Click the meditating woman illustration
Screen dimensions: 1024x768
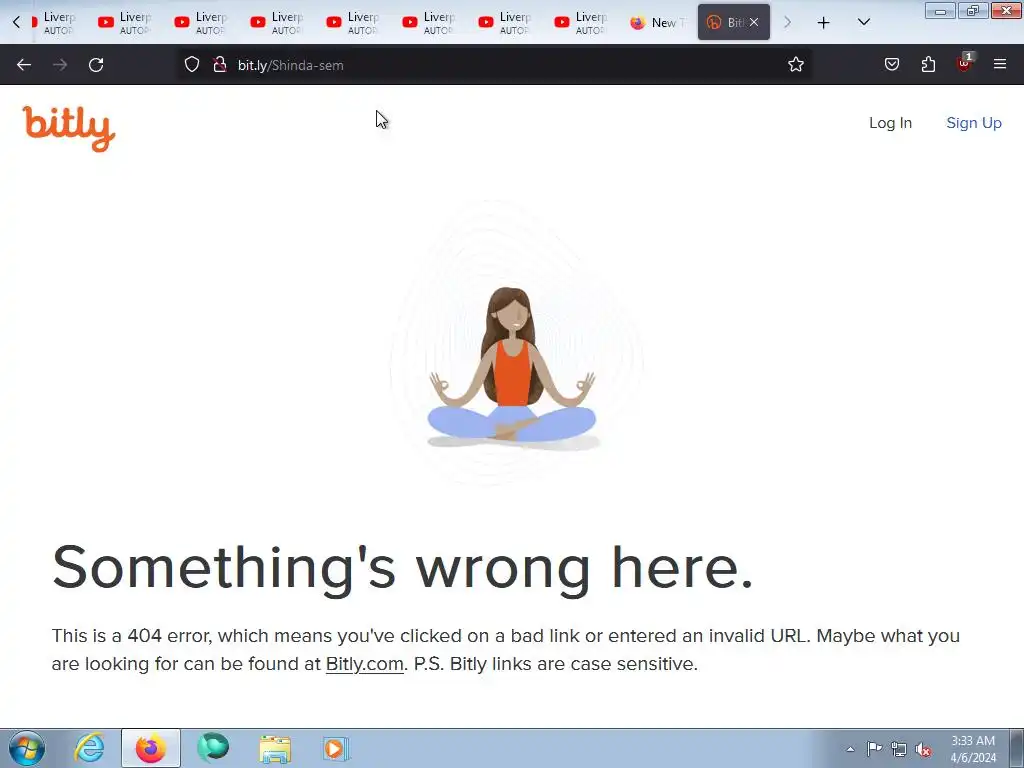tap(513, 368)
